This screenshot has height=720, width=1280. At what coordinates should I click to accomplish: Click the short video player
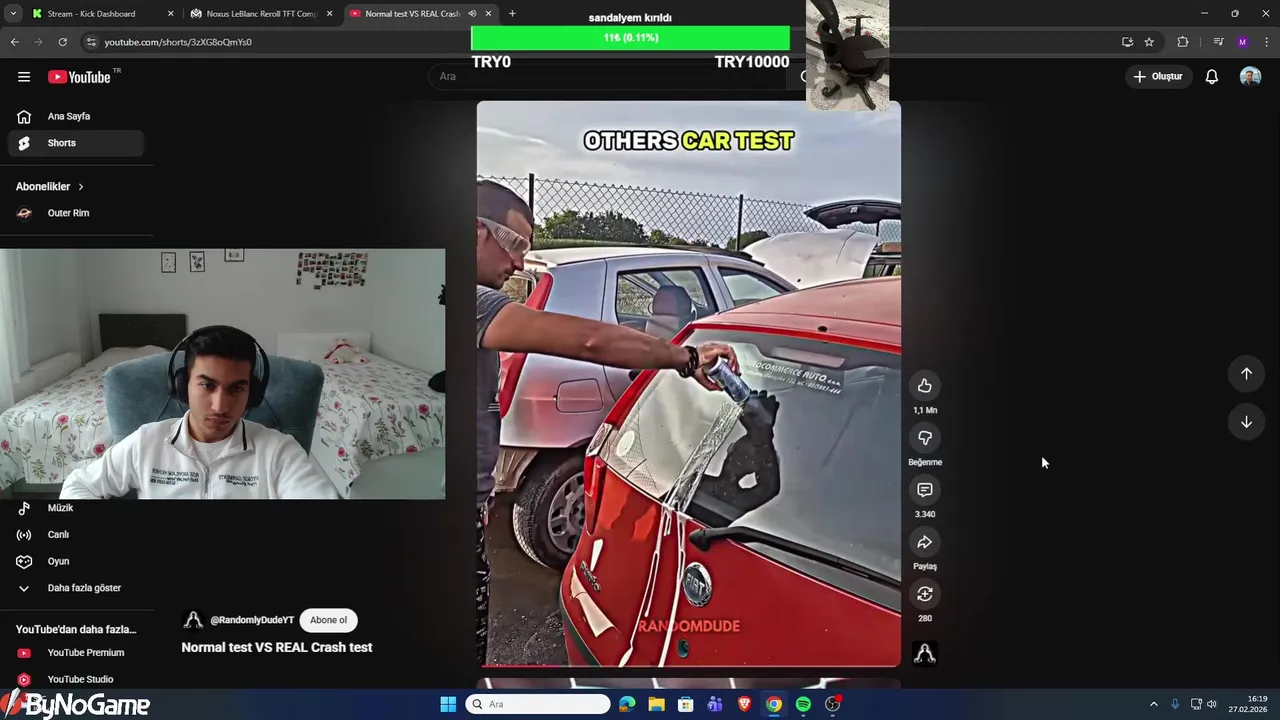coord(688,383)
